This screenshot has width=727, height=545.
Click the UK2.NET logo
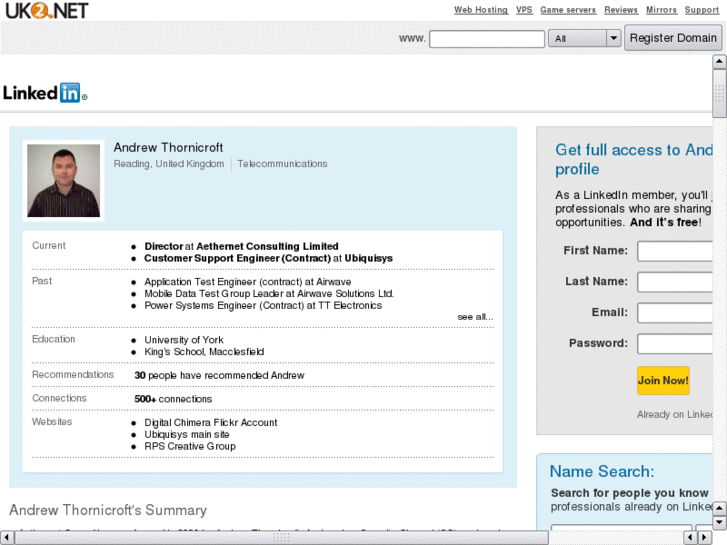(x=46, y=10)
